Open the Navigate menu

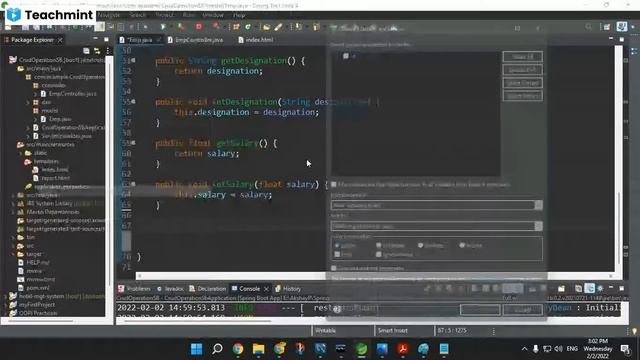pos(109,15)
